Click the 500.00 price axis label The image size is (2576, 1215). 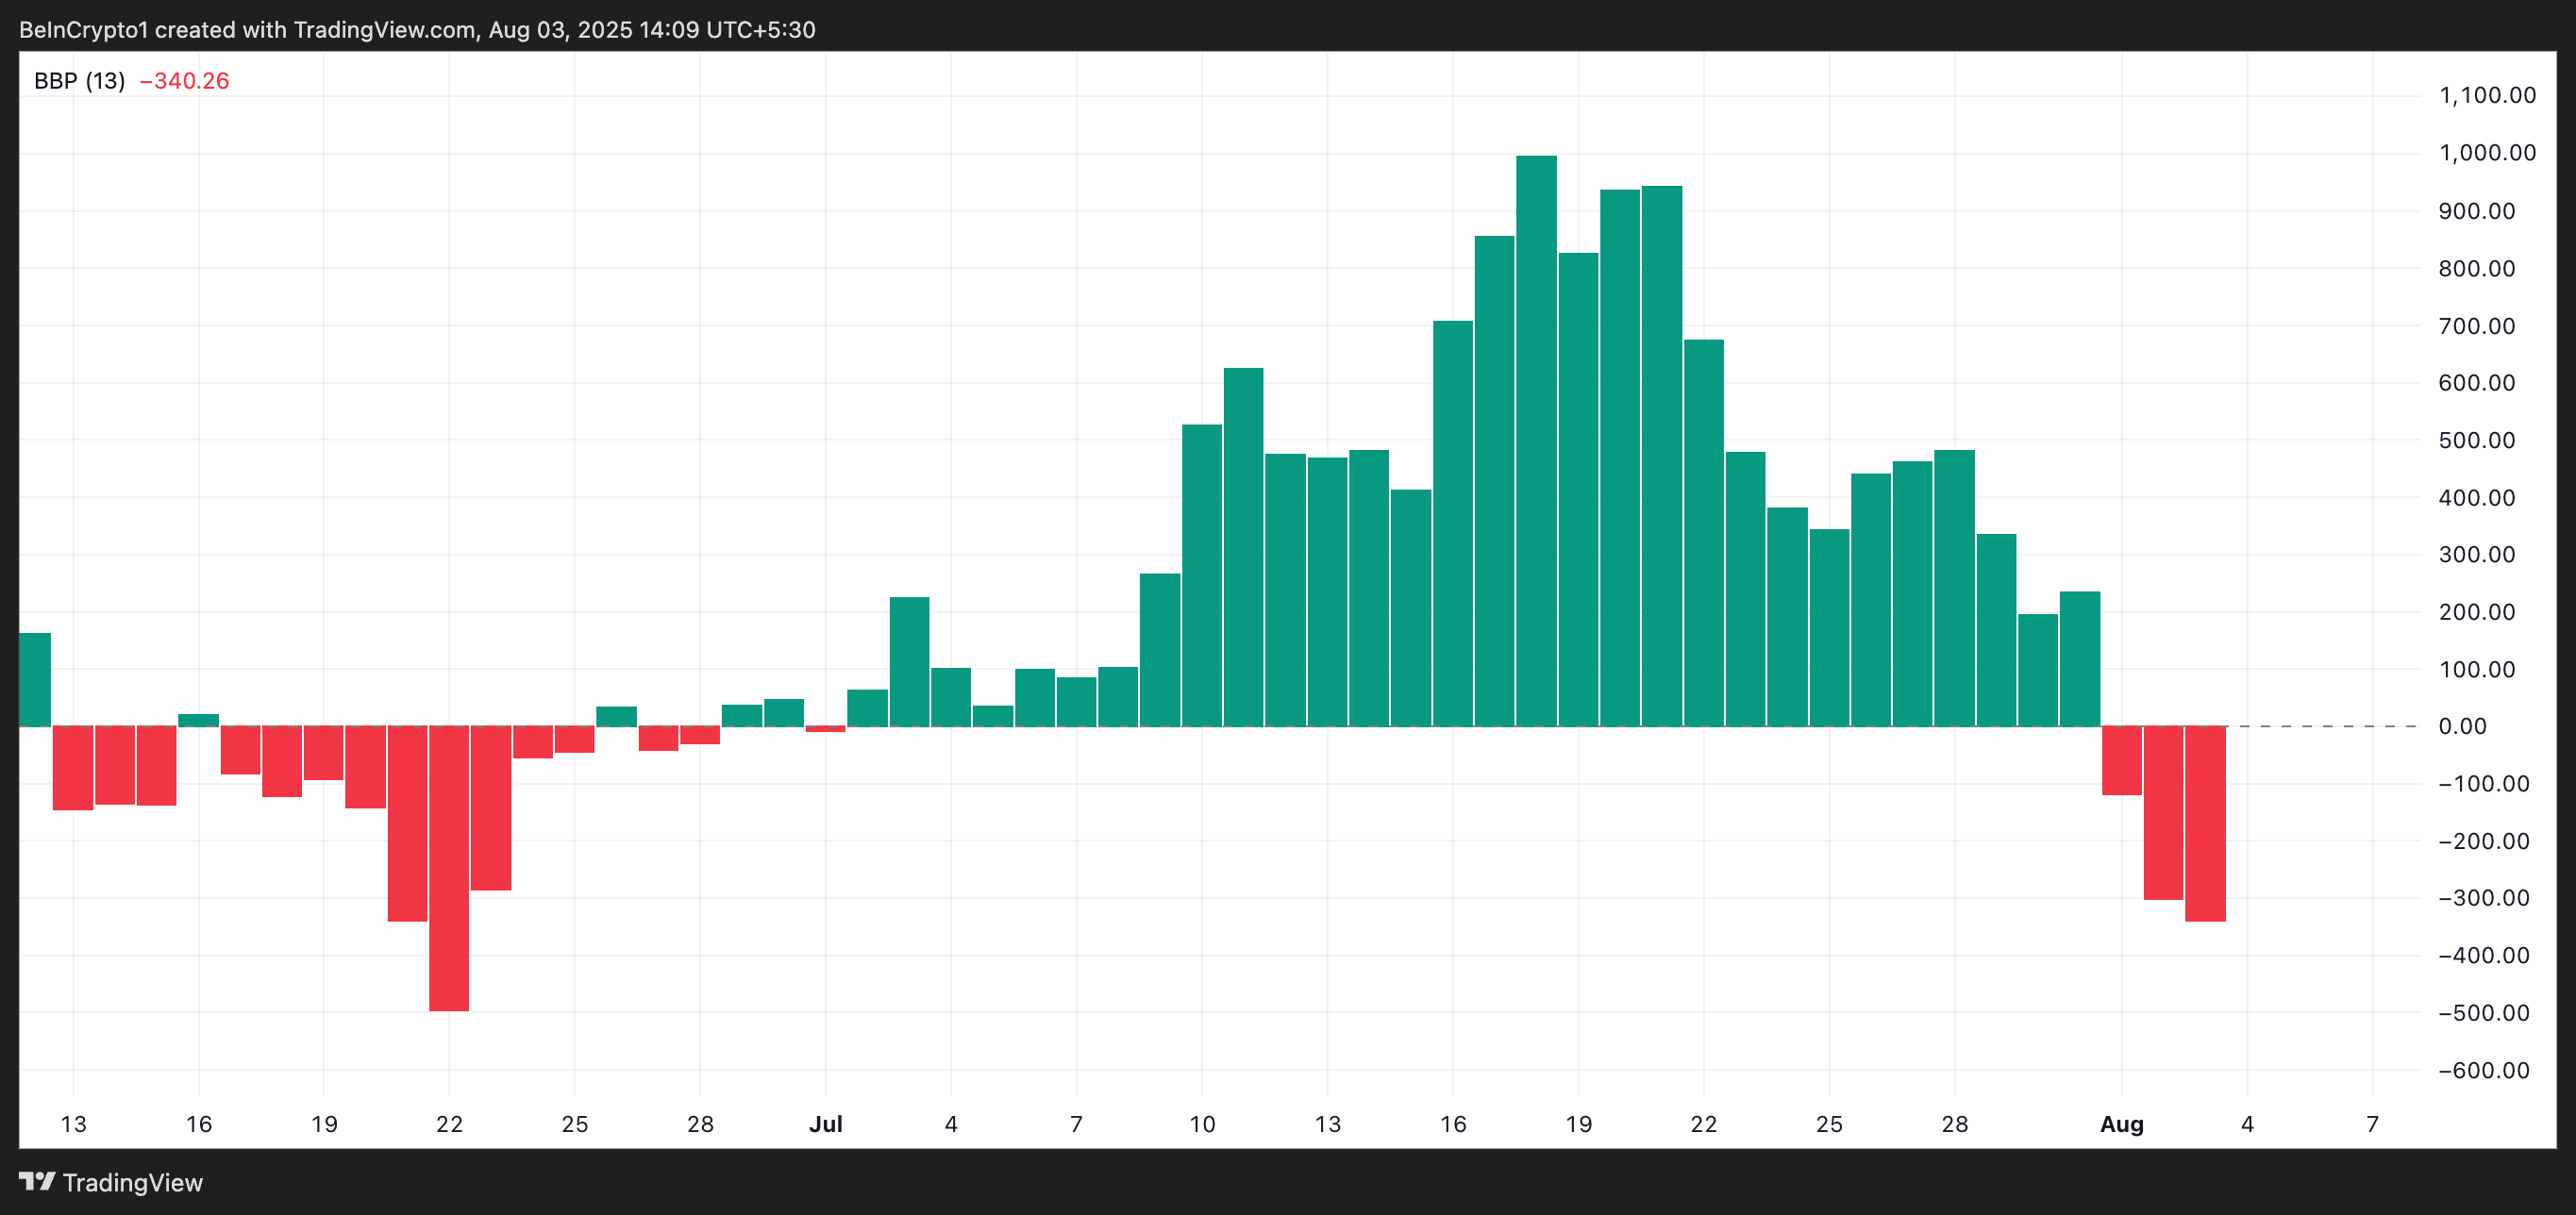click(x=2476, y=440)
